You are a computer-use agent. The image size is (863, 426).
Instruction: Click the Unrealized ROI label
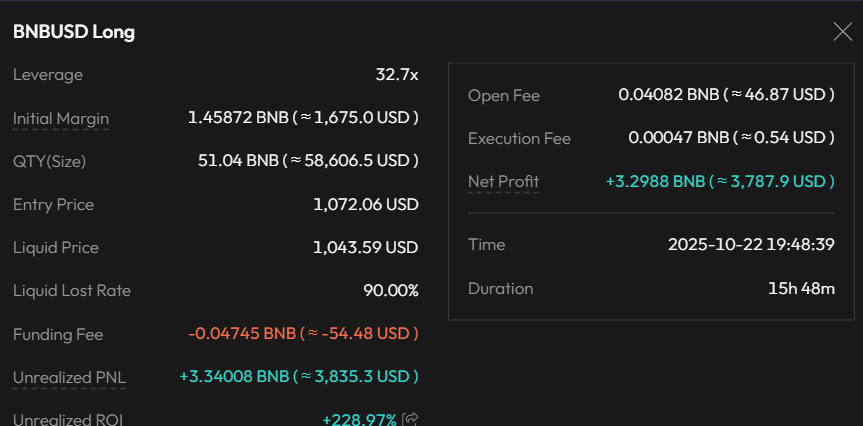(x=68, y=420)
